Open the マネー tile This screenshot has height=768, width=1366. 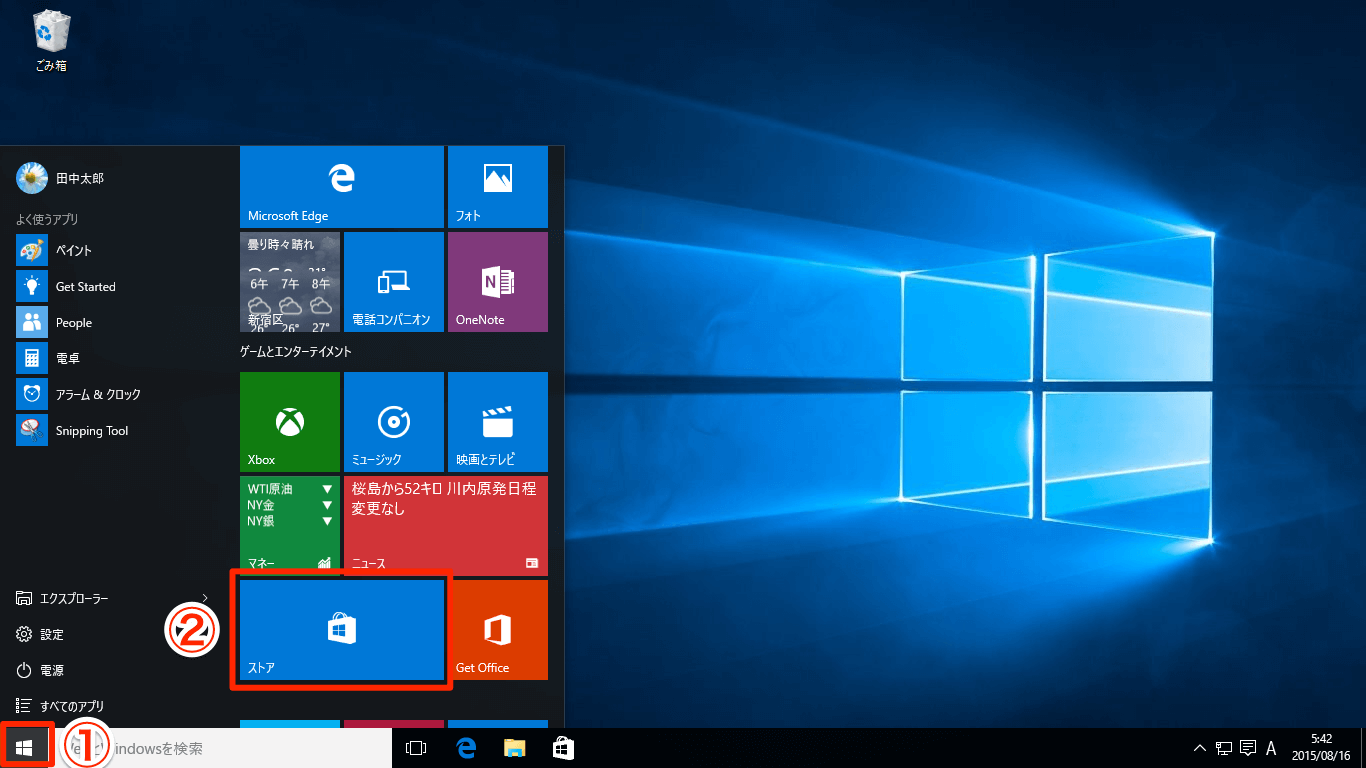290,526
